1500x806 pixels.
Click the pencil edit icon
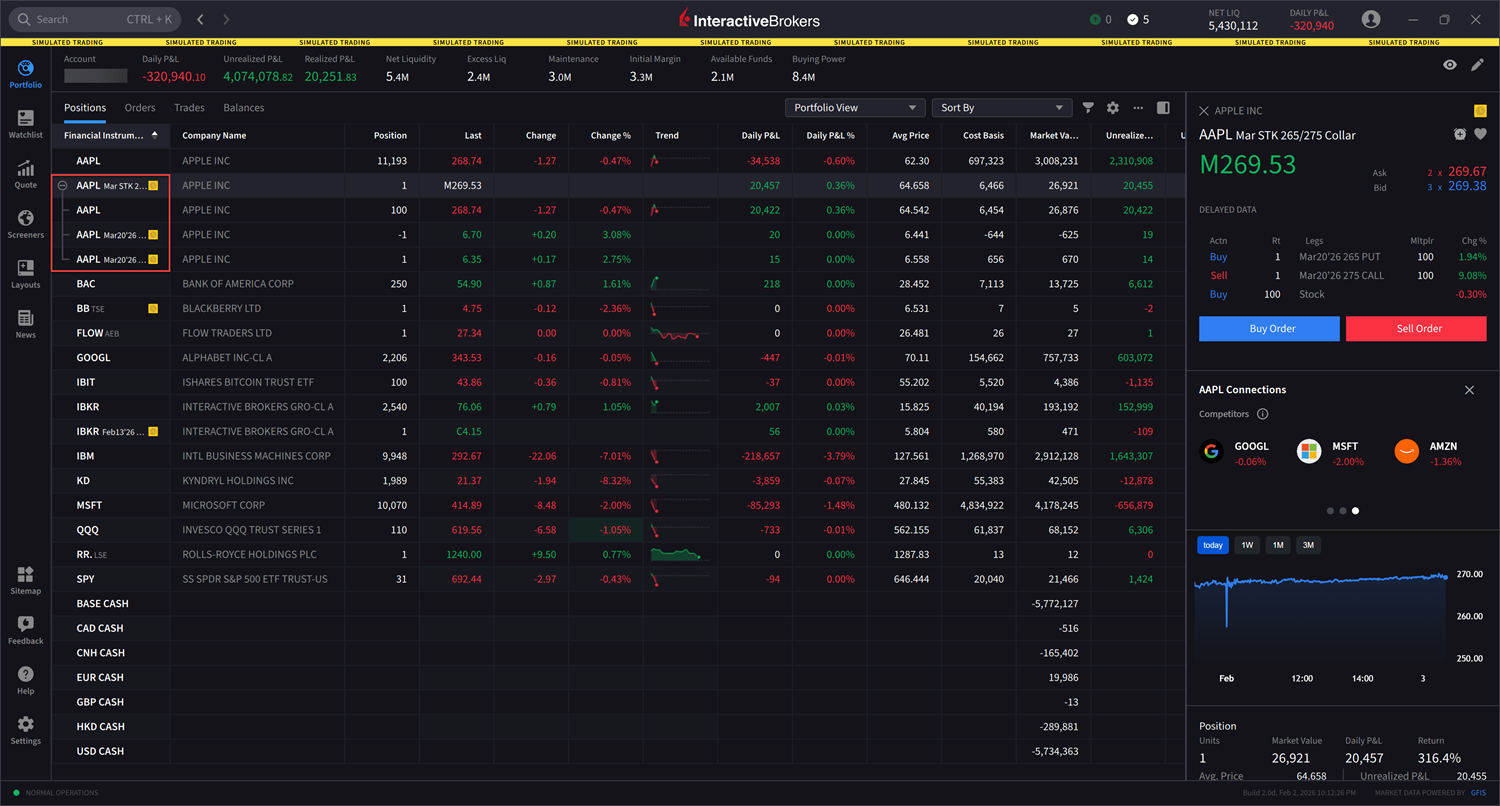[1477, 65]
